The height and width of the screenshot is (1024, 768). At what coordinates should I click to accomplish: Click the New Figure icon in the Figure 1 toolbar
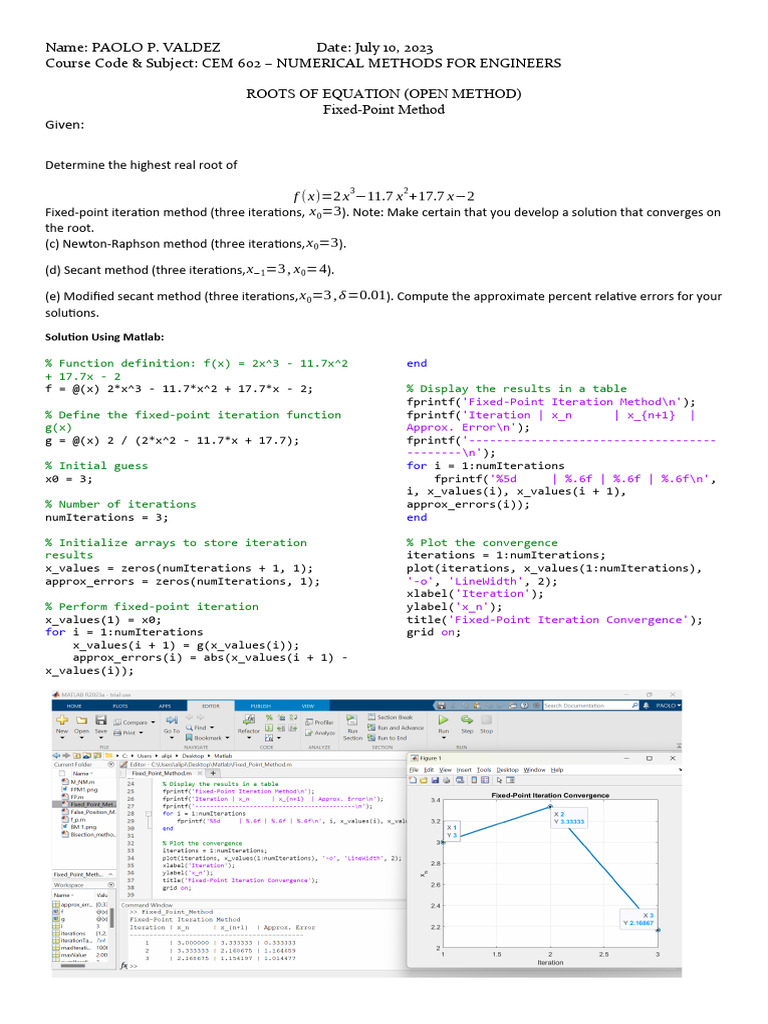(413, 780)
